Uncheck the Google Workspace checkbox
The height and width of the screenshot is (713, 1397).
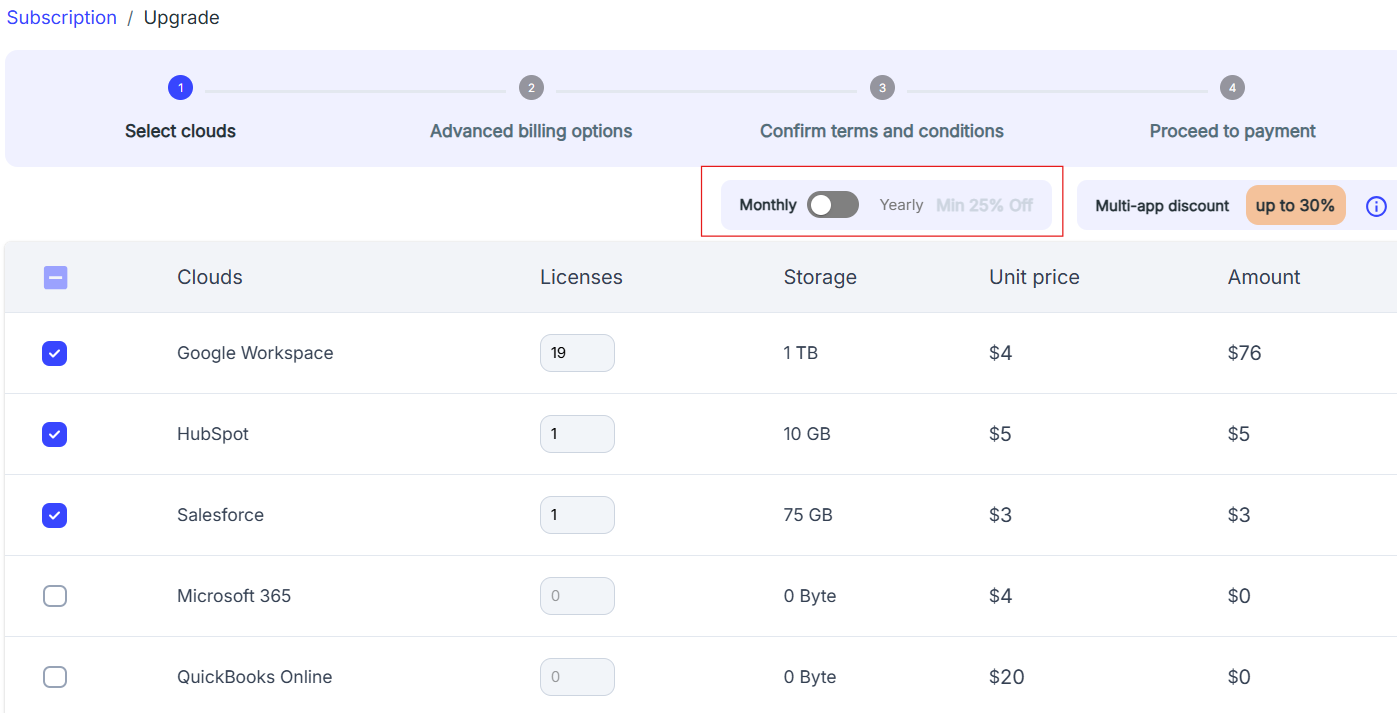55,353
